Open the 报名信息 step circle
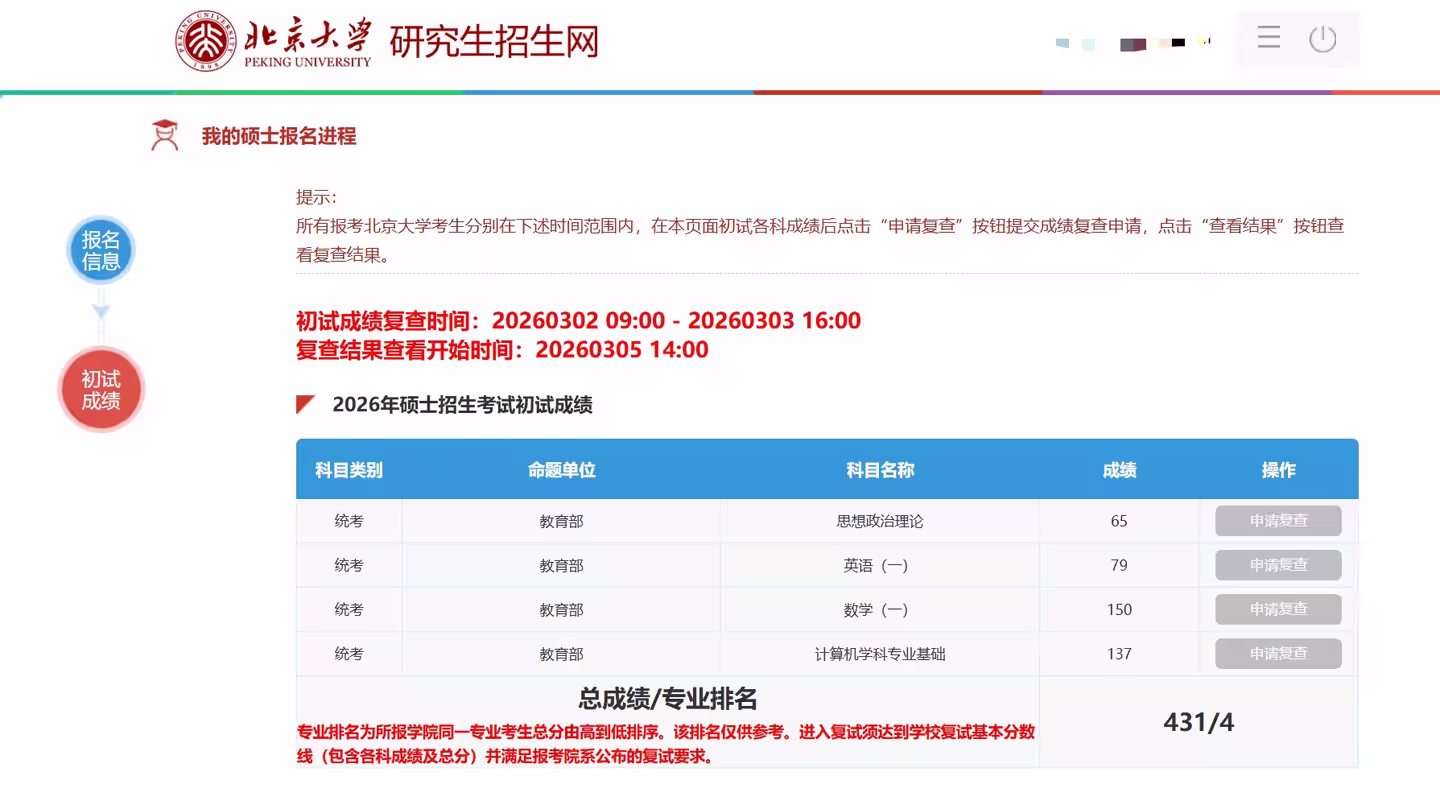This screenshot has width=1440, height=805. click(100, 250)
